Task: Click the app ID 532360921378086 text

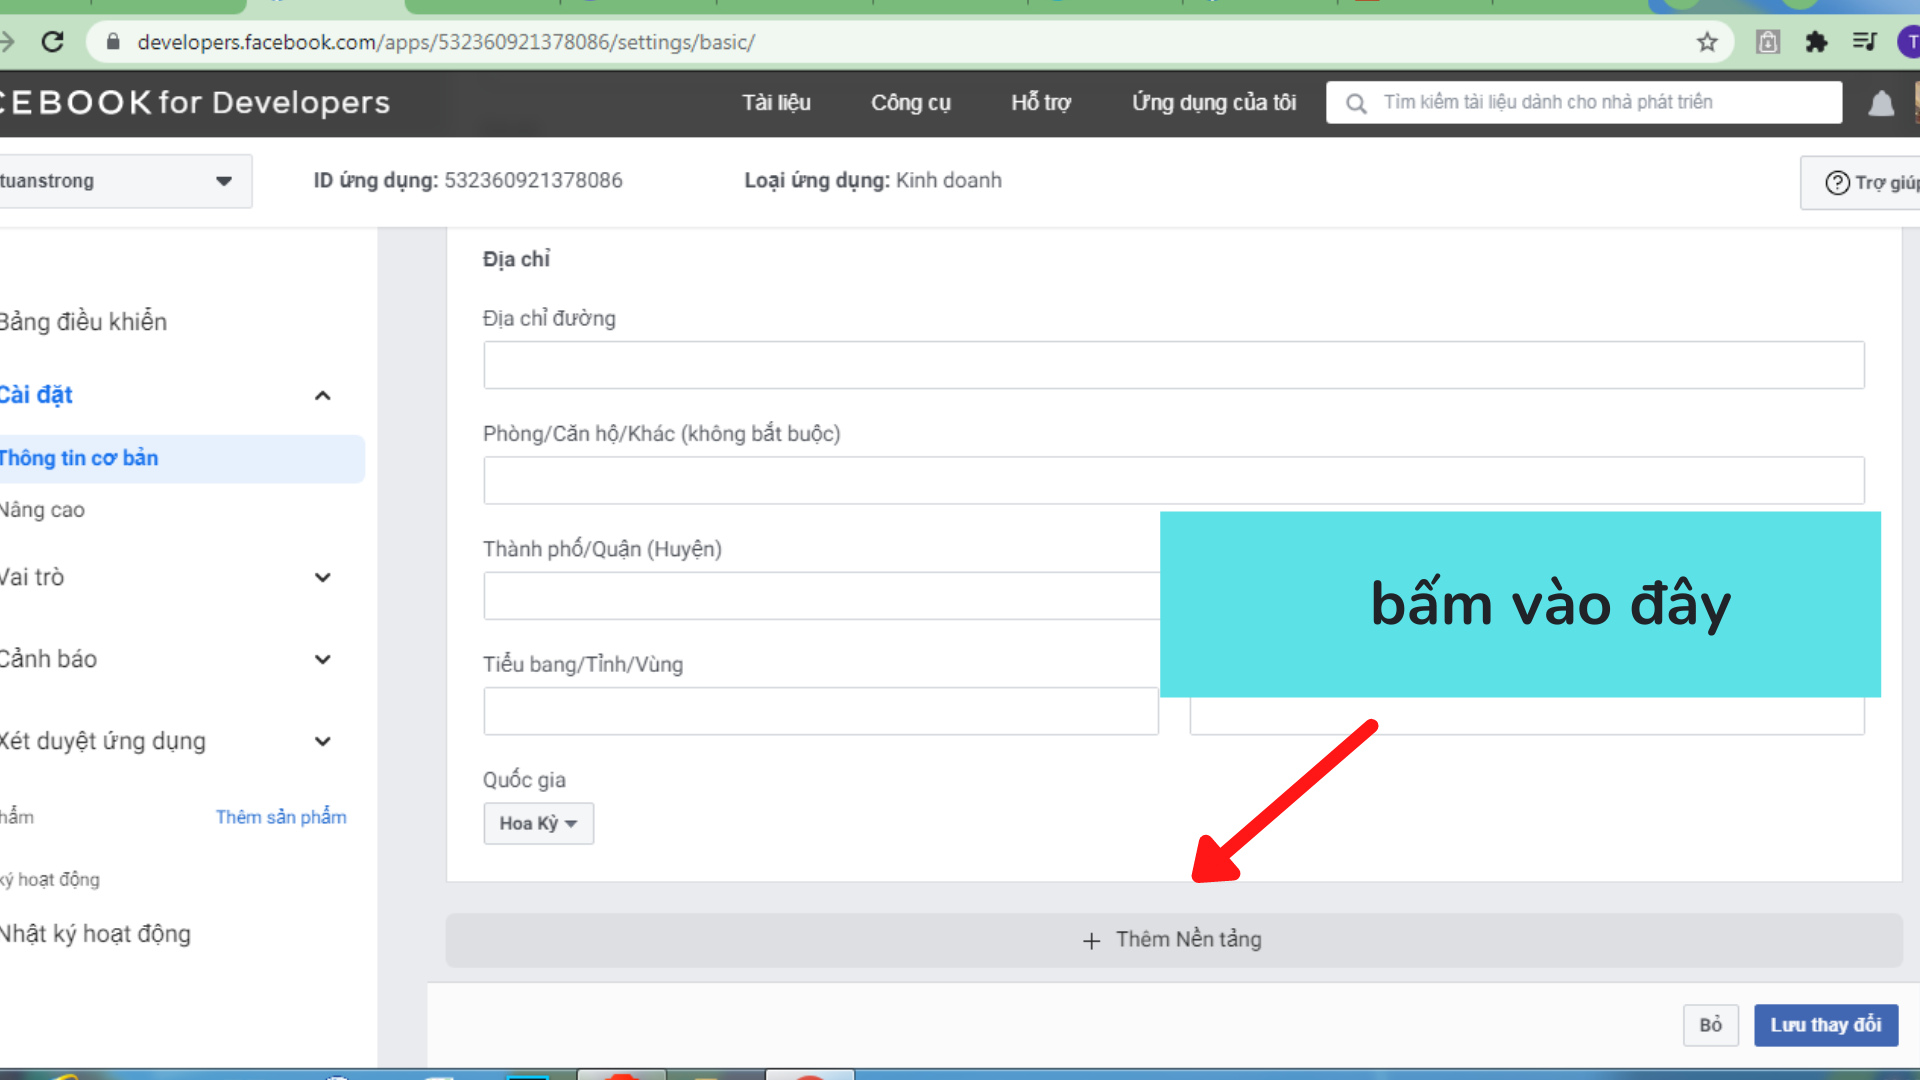Action: (x=533, y=180)
